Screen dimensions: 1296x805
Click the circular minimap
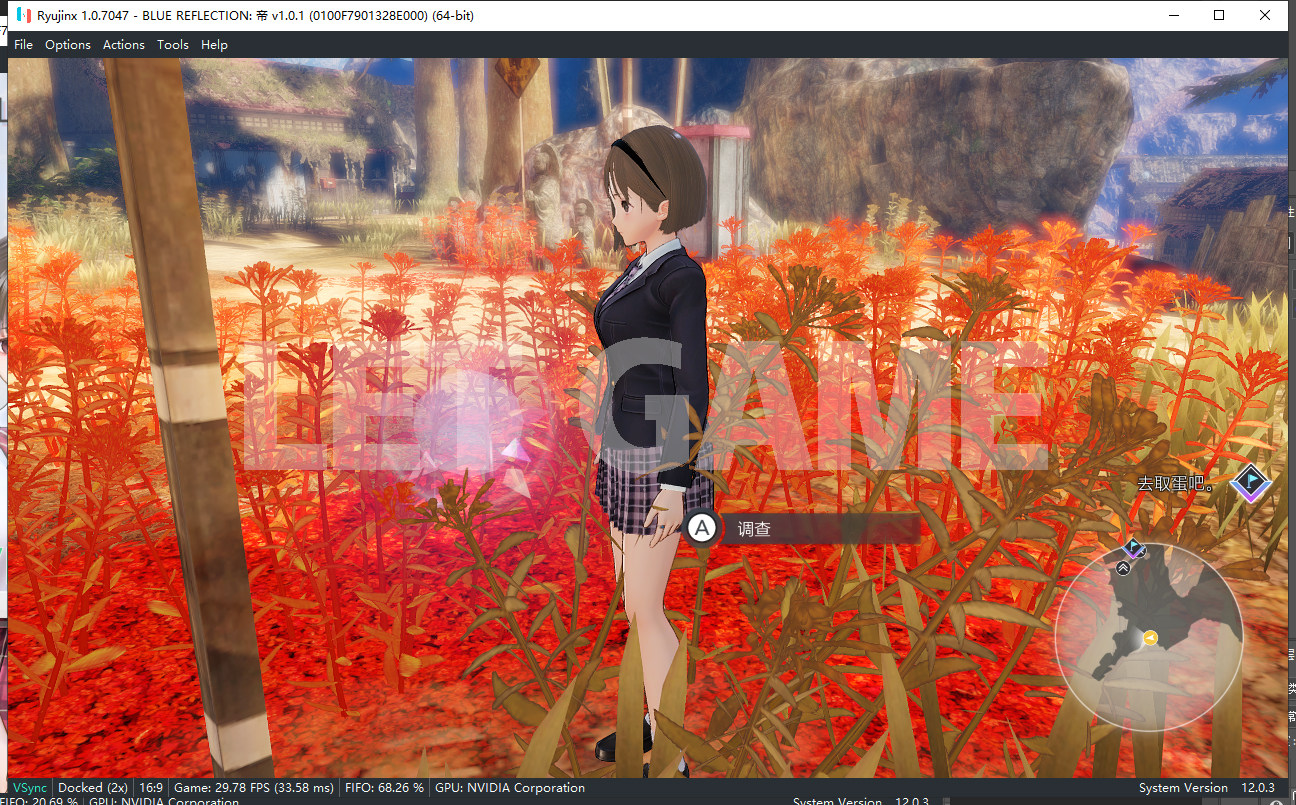point(1149,637)
